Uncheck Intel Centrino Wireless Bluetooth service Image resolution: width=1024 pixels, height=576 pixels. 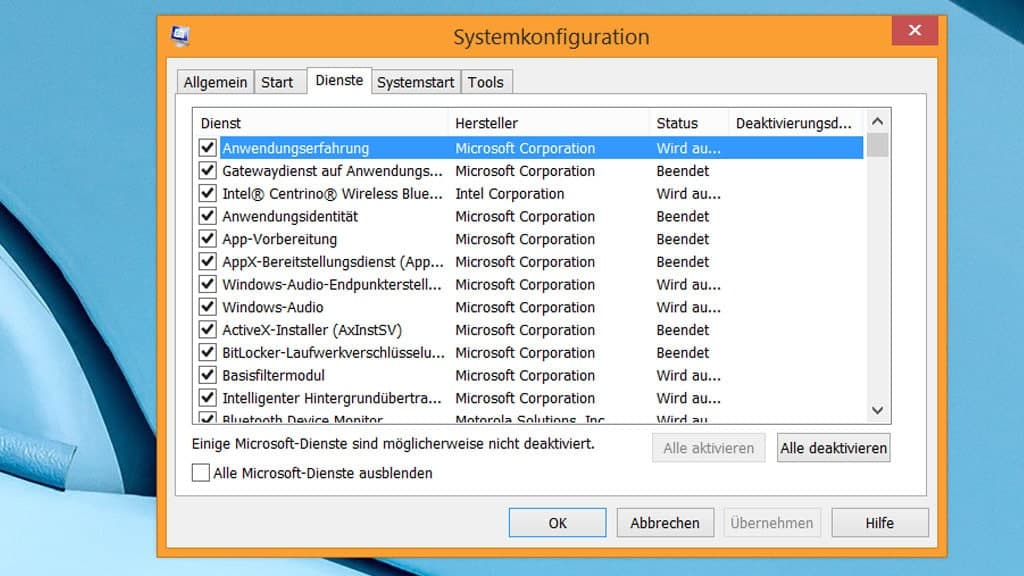pos(208,193)
